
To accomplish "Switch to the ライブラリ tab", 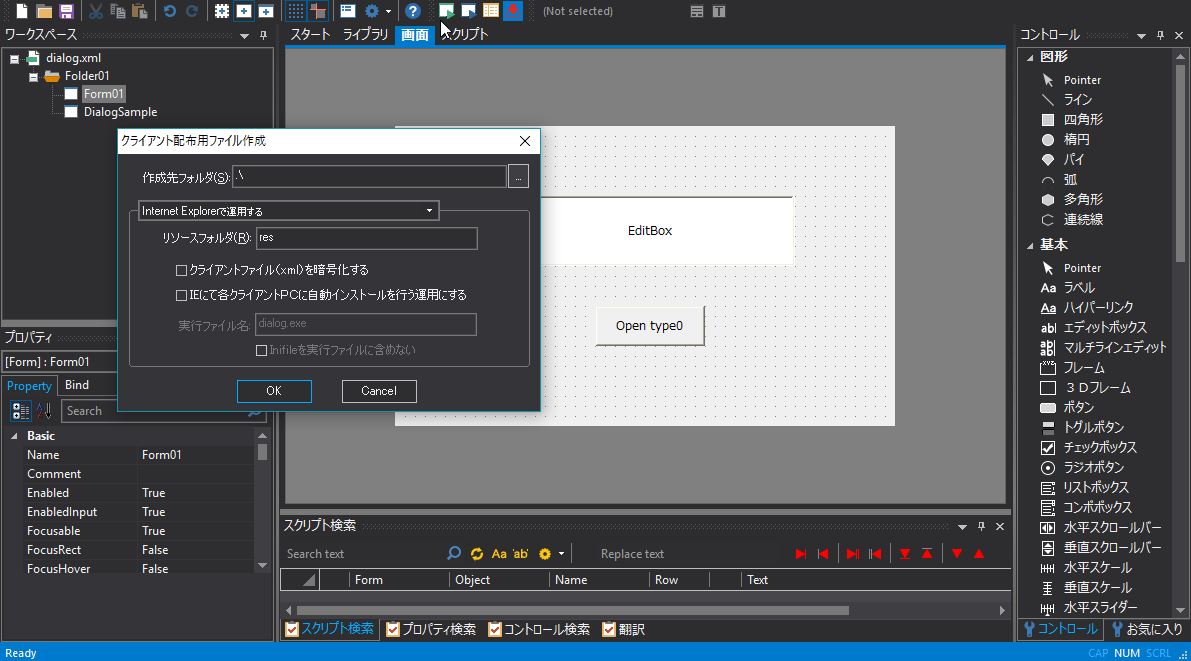I will click(x=365, y=35).
